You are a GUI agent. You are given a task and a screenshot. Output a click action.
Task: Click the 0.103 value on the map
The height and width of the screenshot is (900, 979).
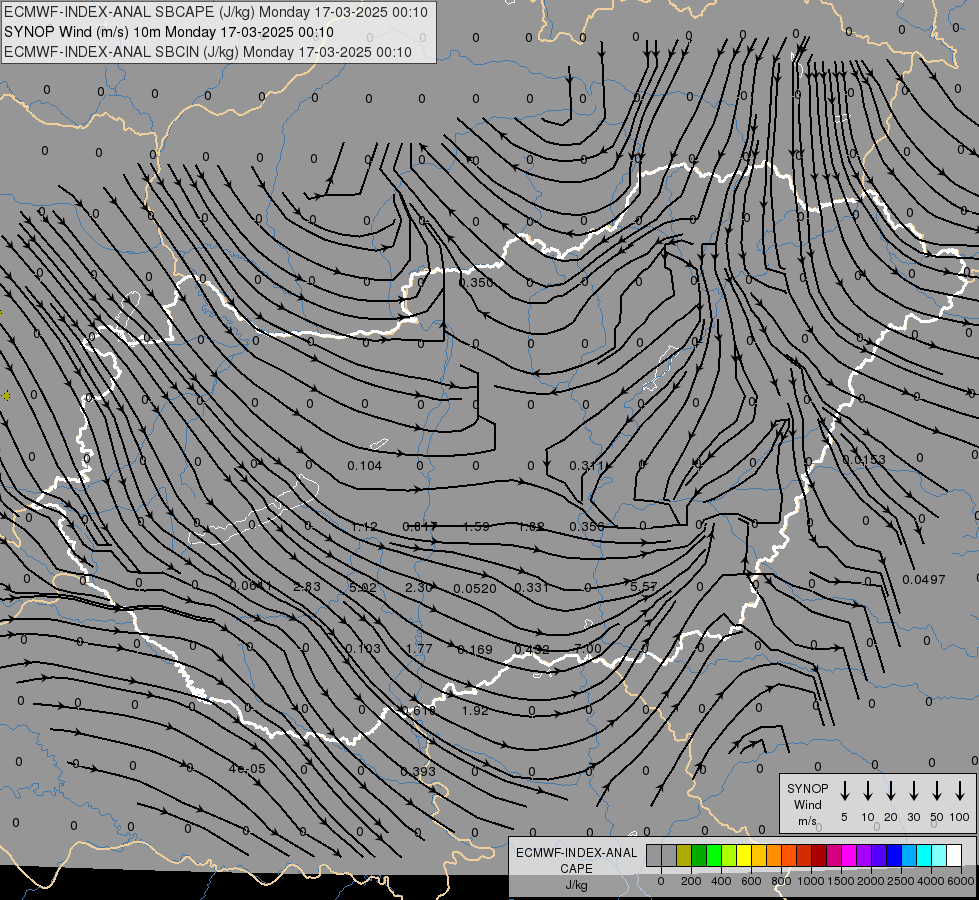[x=363, y=648]
